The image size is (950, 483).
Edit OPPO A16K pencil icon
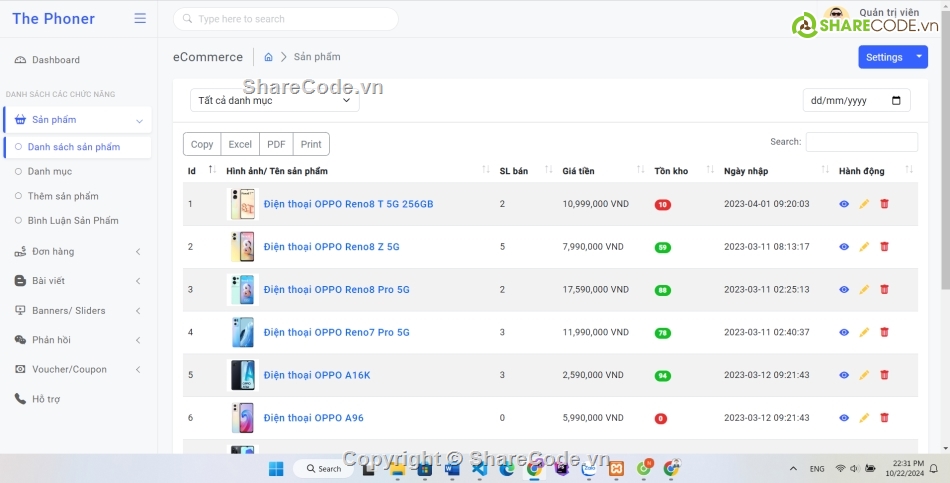(x=864, y=375)
